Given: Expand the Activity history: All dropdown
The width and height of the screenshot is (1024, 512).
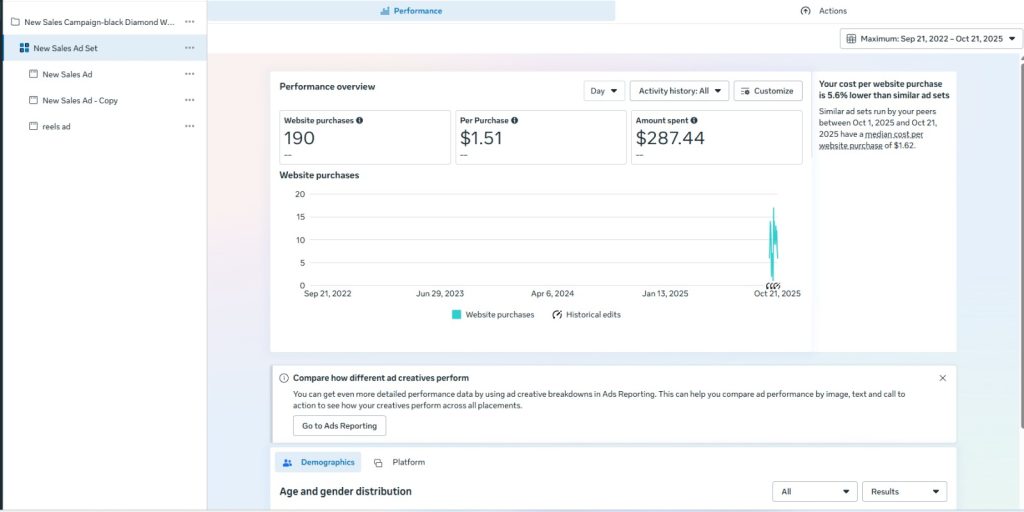Looking at the screenshot, I should (679, 91).
